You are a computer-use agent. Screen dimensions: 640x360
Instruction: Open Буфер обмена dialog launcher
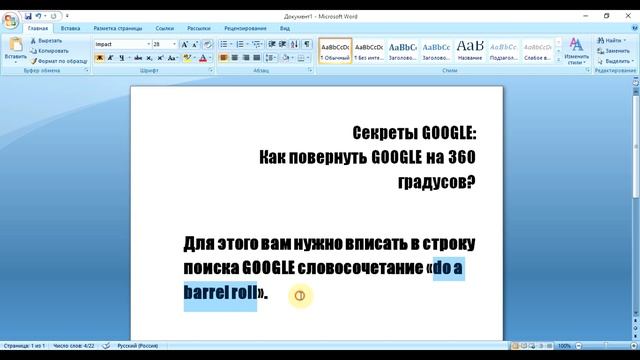87,70
